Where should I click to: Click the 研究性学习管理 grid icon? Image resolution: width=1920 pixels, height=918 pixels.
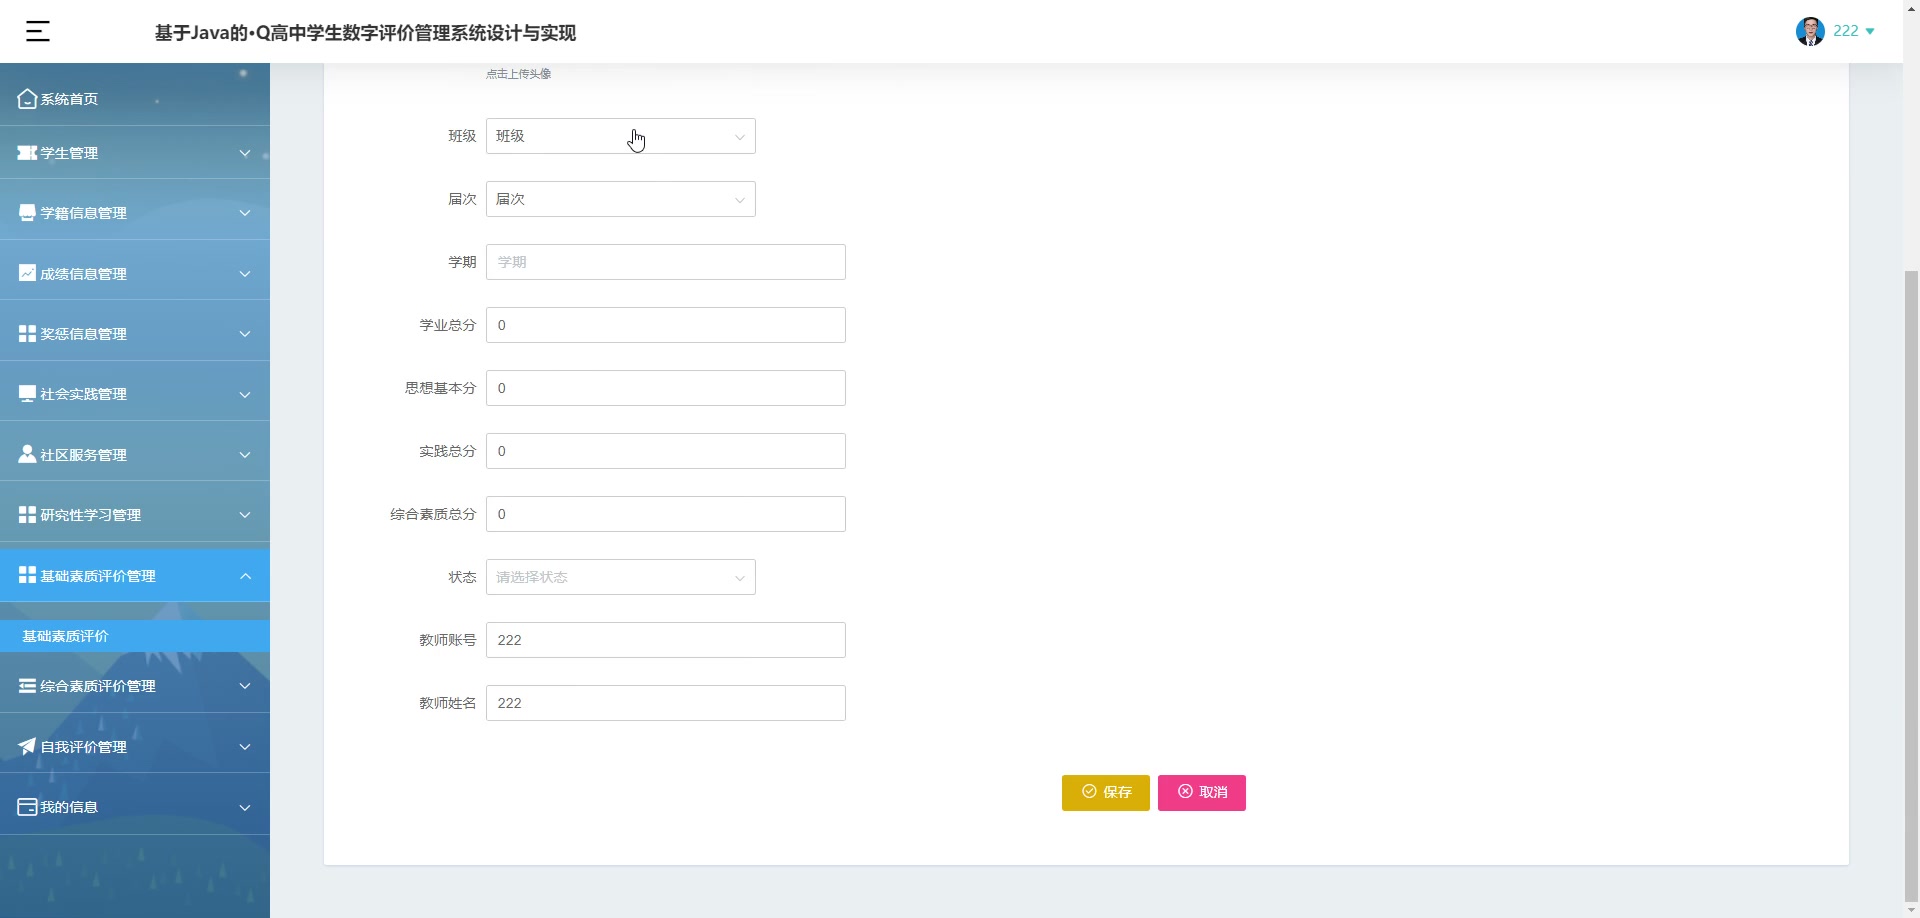(x=27, y=514)
